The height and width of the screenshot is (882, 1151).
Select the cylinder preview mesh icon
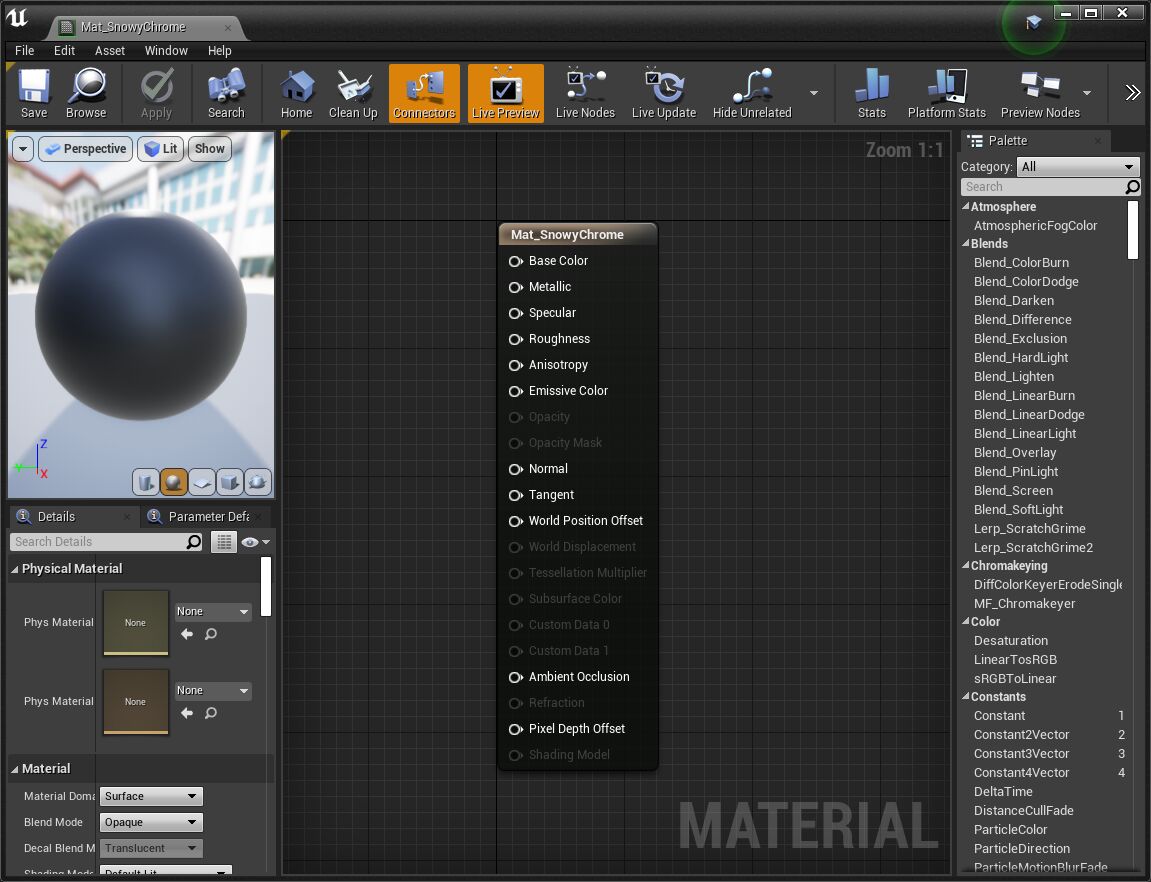click(x=146, y=483)
